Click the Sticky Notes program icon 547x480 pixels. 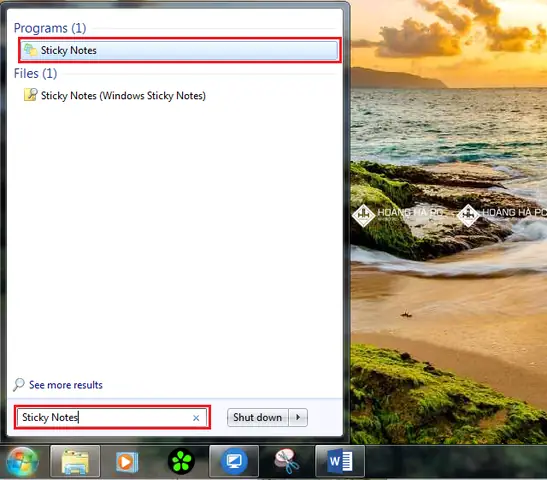point(30,50)
